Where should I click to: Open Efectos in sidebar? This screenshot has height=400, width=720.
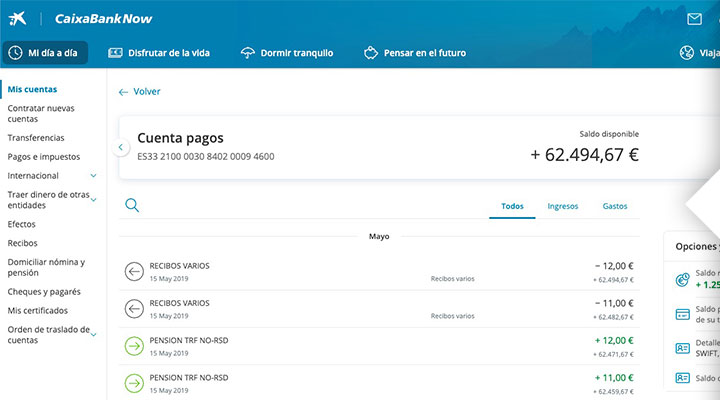tap(21, 224)
